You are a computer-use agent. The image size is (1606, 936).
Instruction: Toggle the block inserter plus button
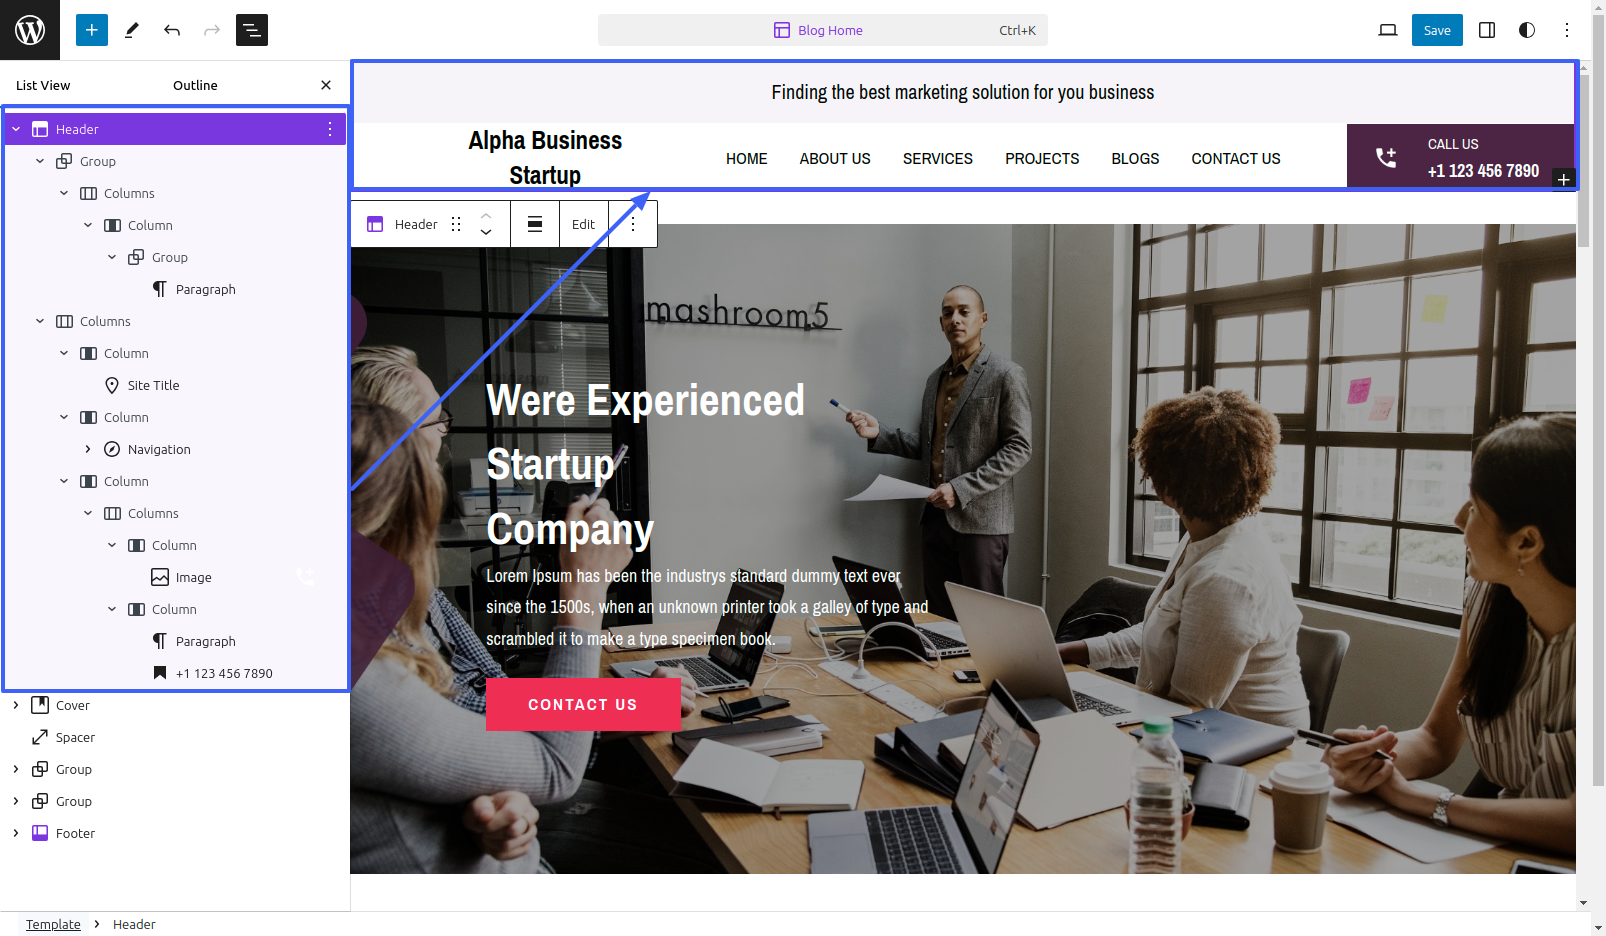coord(92,30)
